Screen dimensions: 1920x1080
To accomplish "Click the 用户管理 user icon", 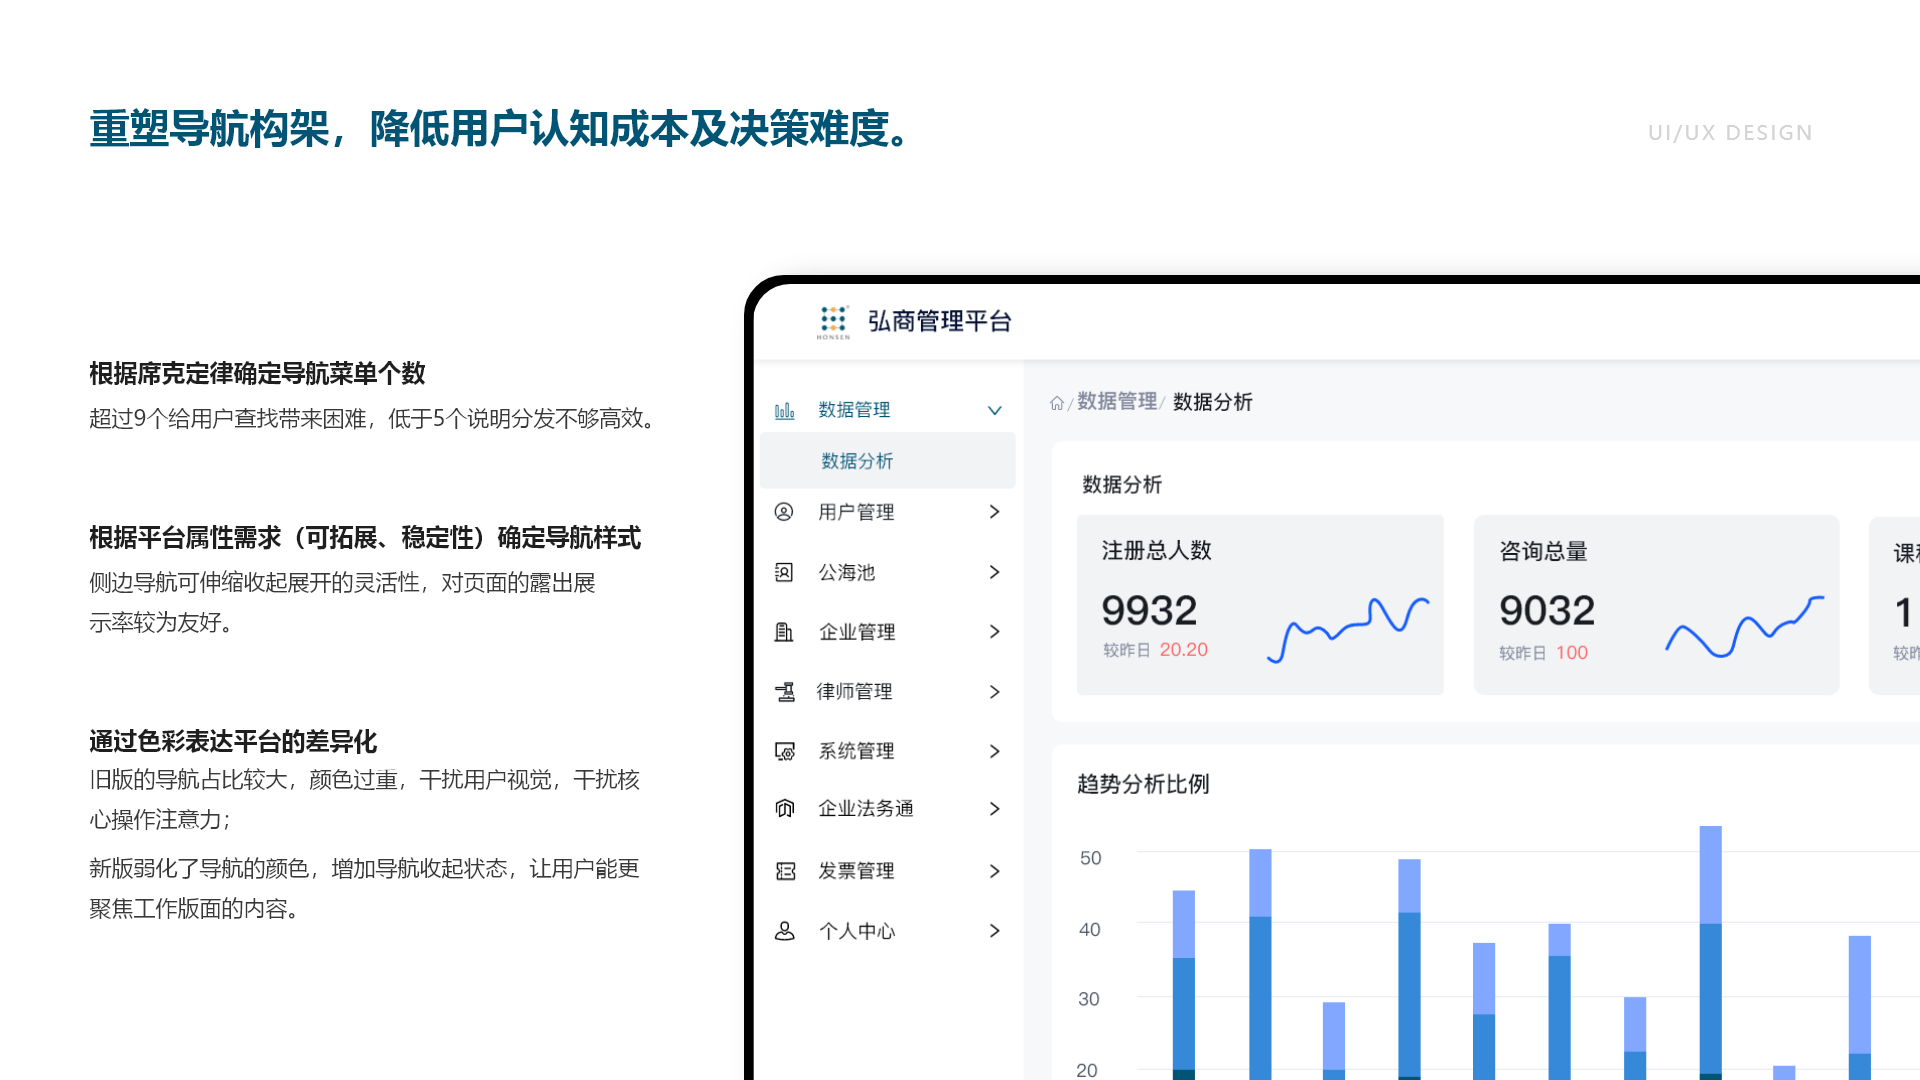I will [x=784, y=512].
